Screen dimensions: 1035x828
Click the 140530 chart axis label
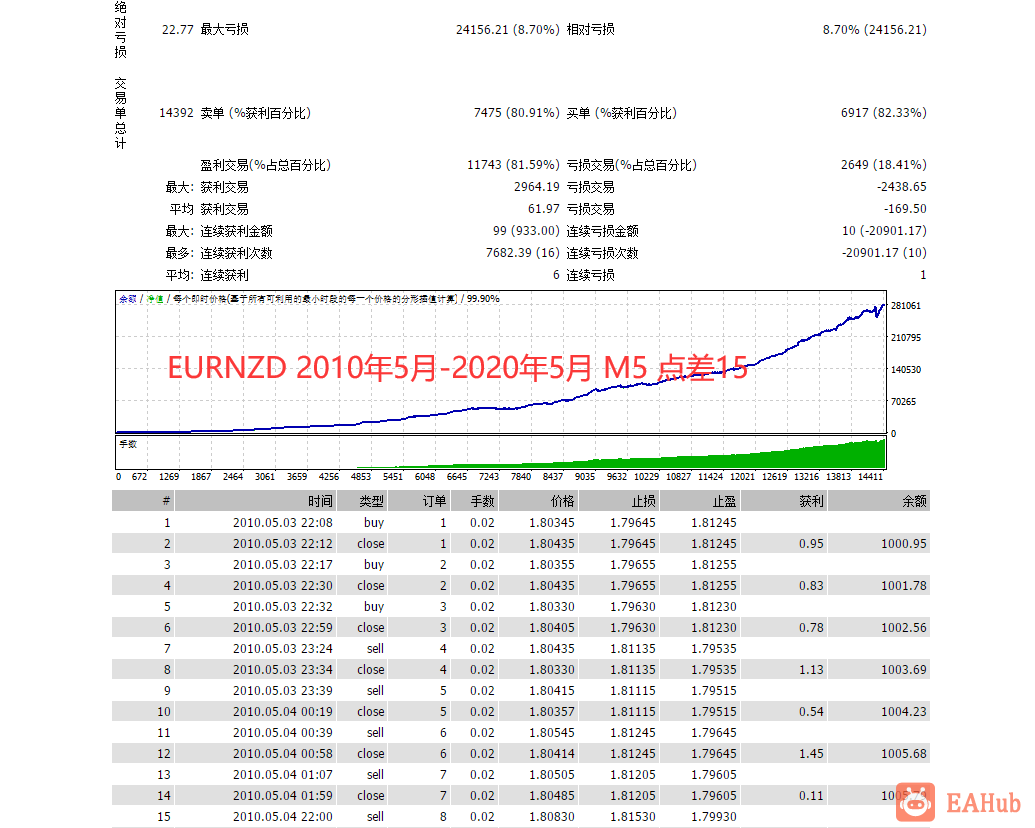pyautogui.click(x=906, y=370)
